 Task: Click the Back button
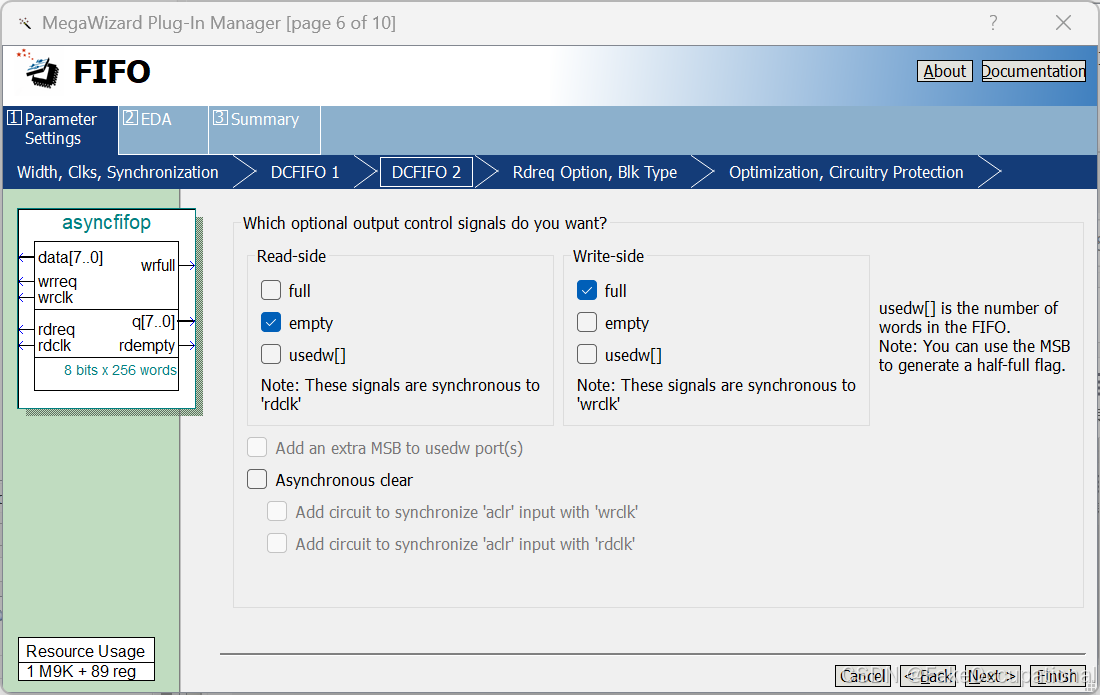[x=928, y=676]
